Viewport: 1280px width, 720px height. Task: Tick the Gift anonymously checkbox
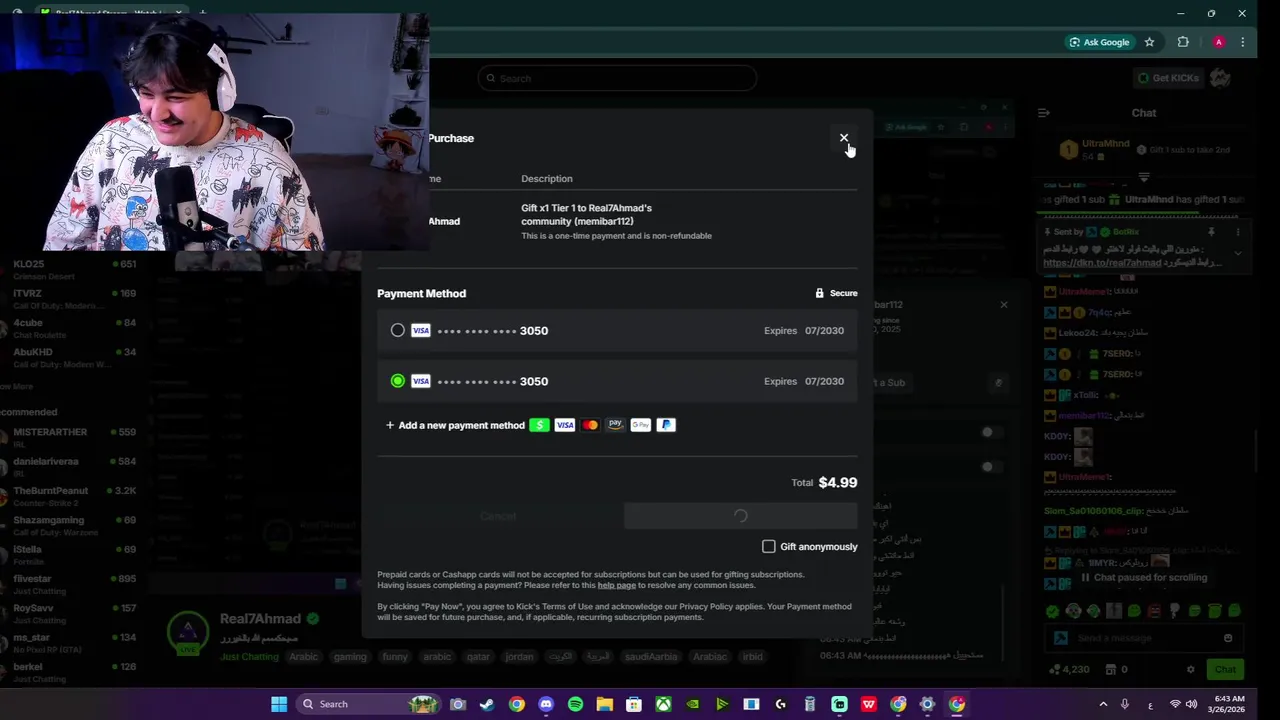click(768, 546)
